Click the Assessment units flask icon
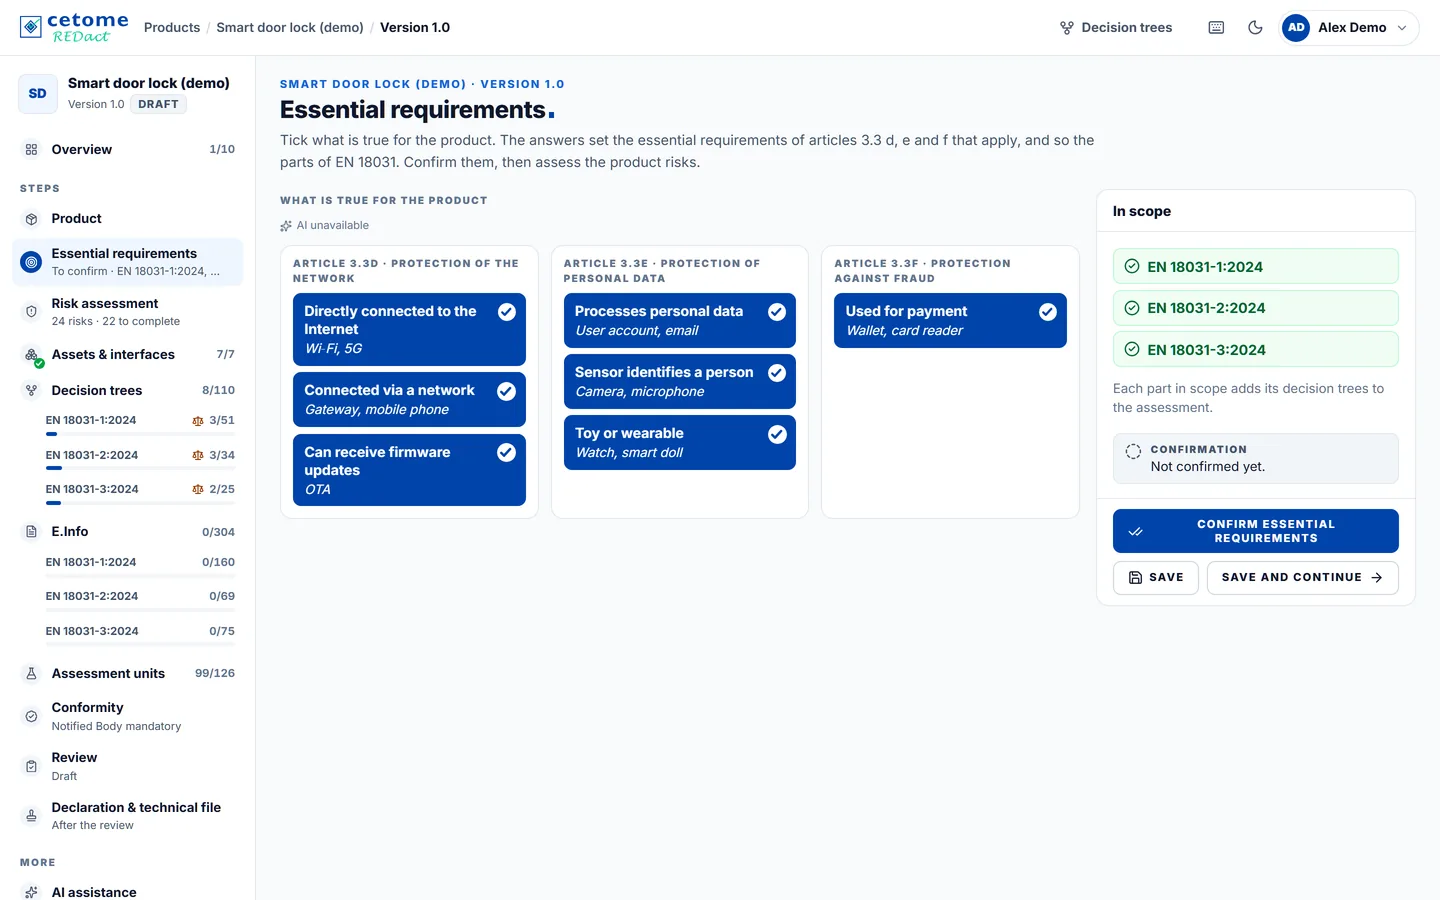 coord(31,674)
